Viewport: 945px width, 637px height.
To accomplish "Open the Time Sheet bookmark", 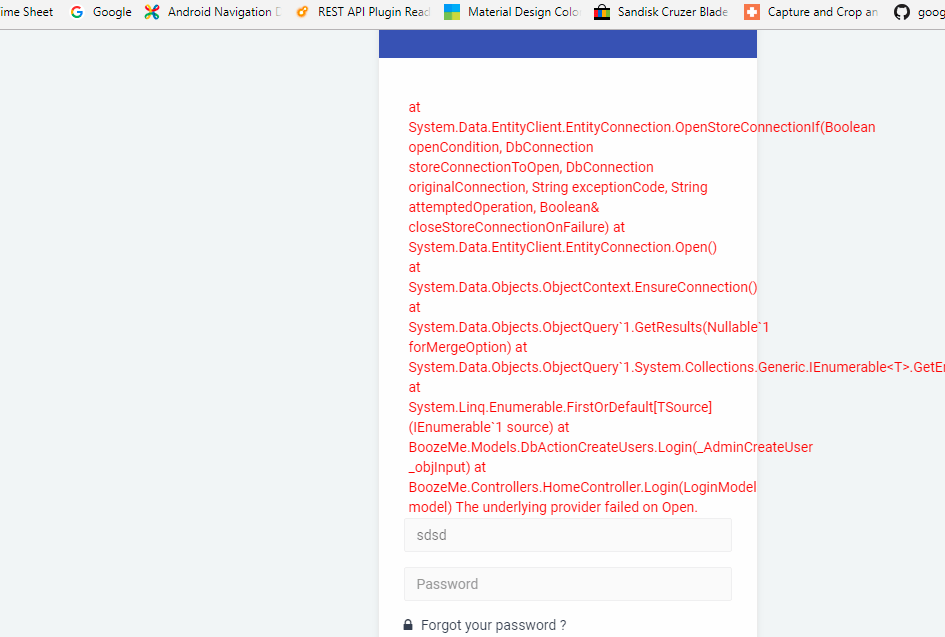I will coord(27,12).
